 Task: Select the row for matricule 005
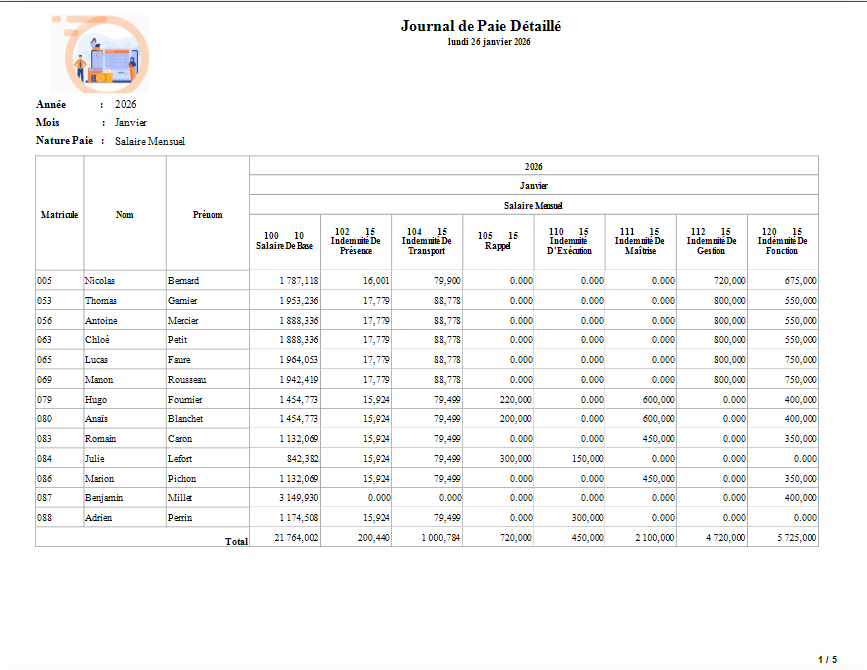[427, 281]
